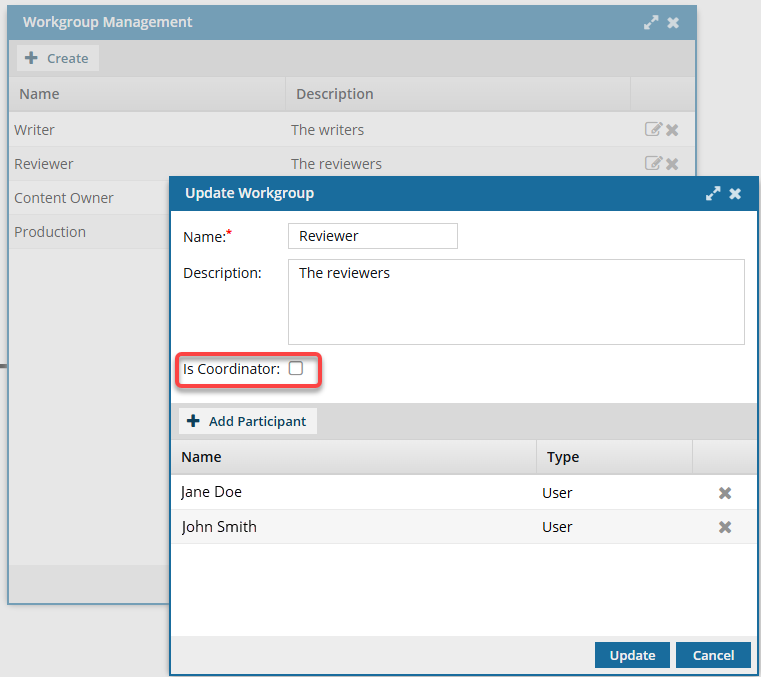The width and height of the screenshot is (761, 677).
Task: Click the edit icon for Writer workgroup
Action: (653, 129)
